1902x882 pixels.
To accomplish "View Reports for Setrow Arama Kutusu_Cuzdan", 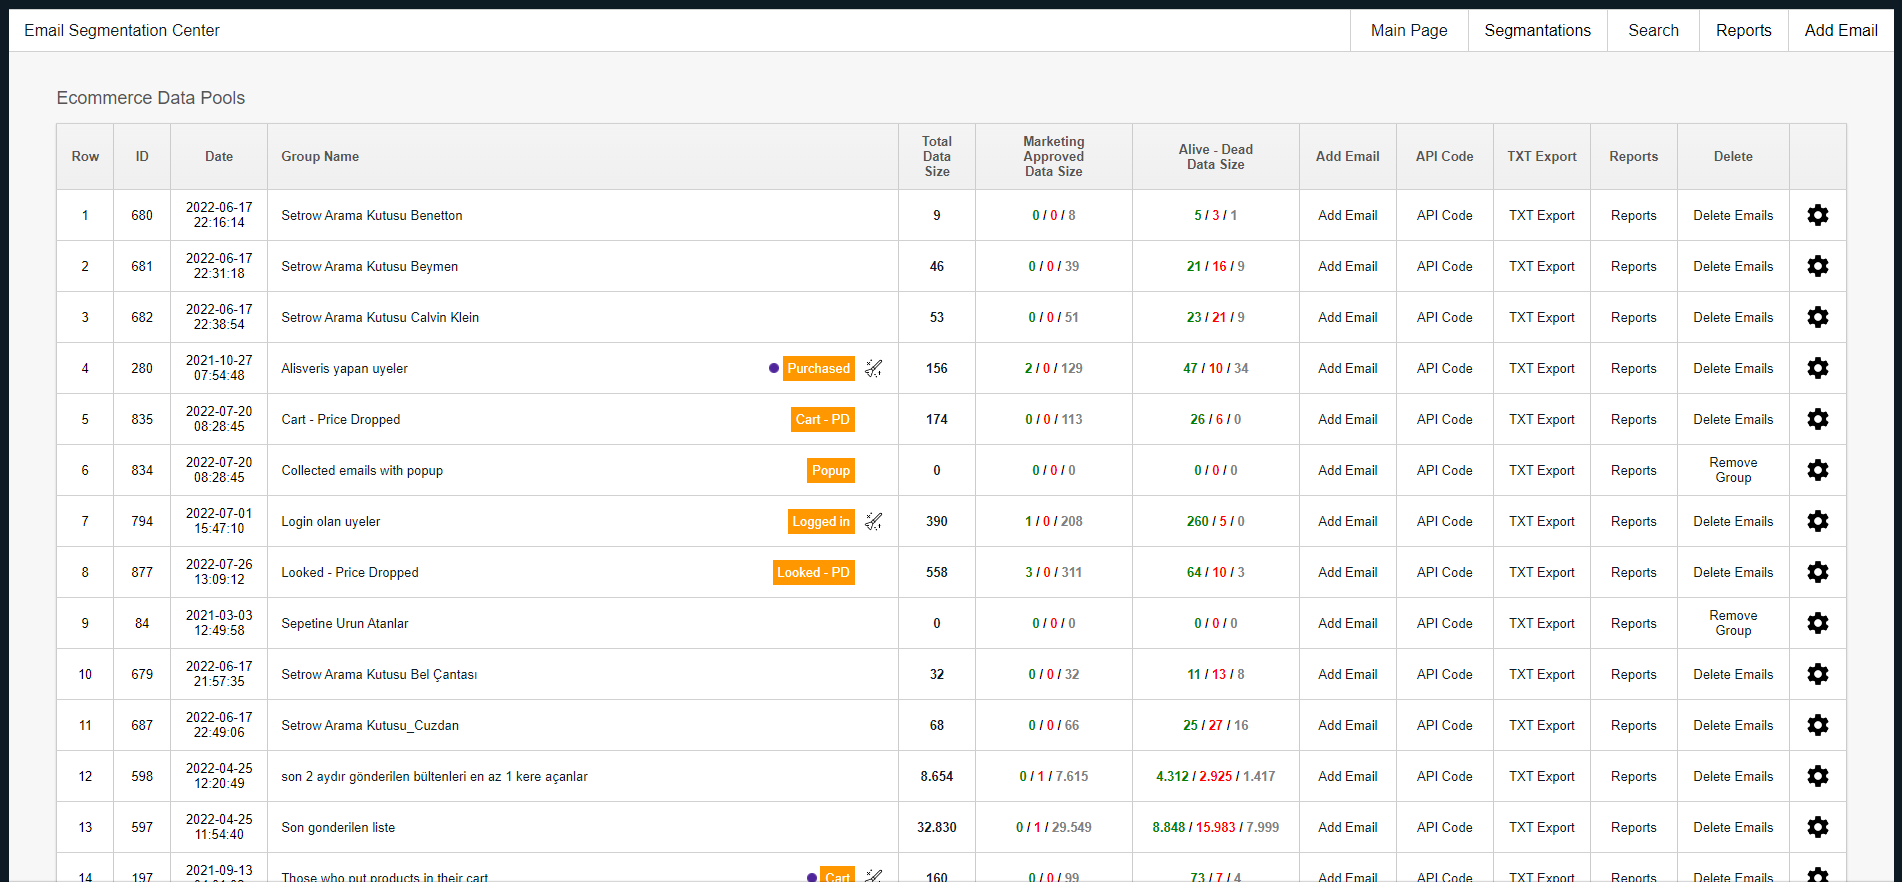I will [x=1633, y=725].
